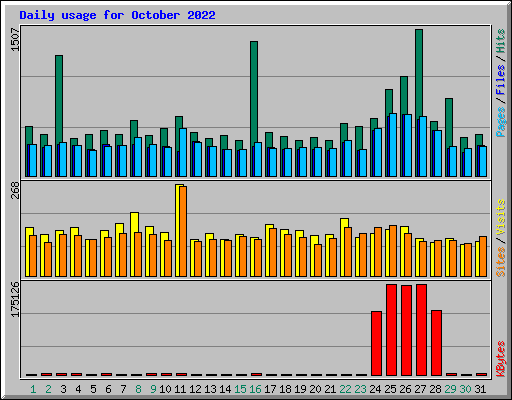
Task: Click day label 22 on the x-axis
Action: [345, 389]
